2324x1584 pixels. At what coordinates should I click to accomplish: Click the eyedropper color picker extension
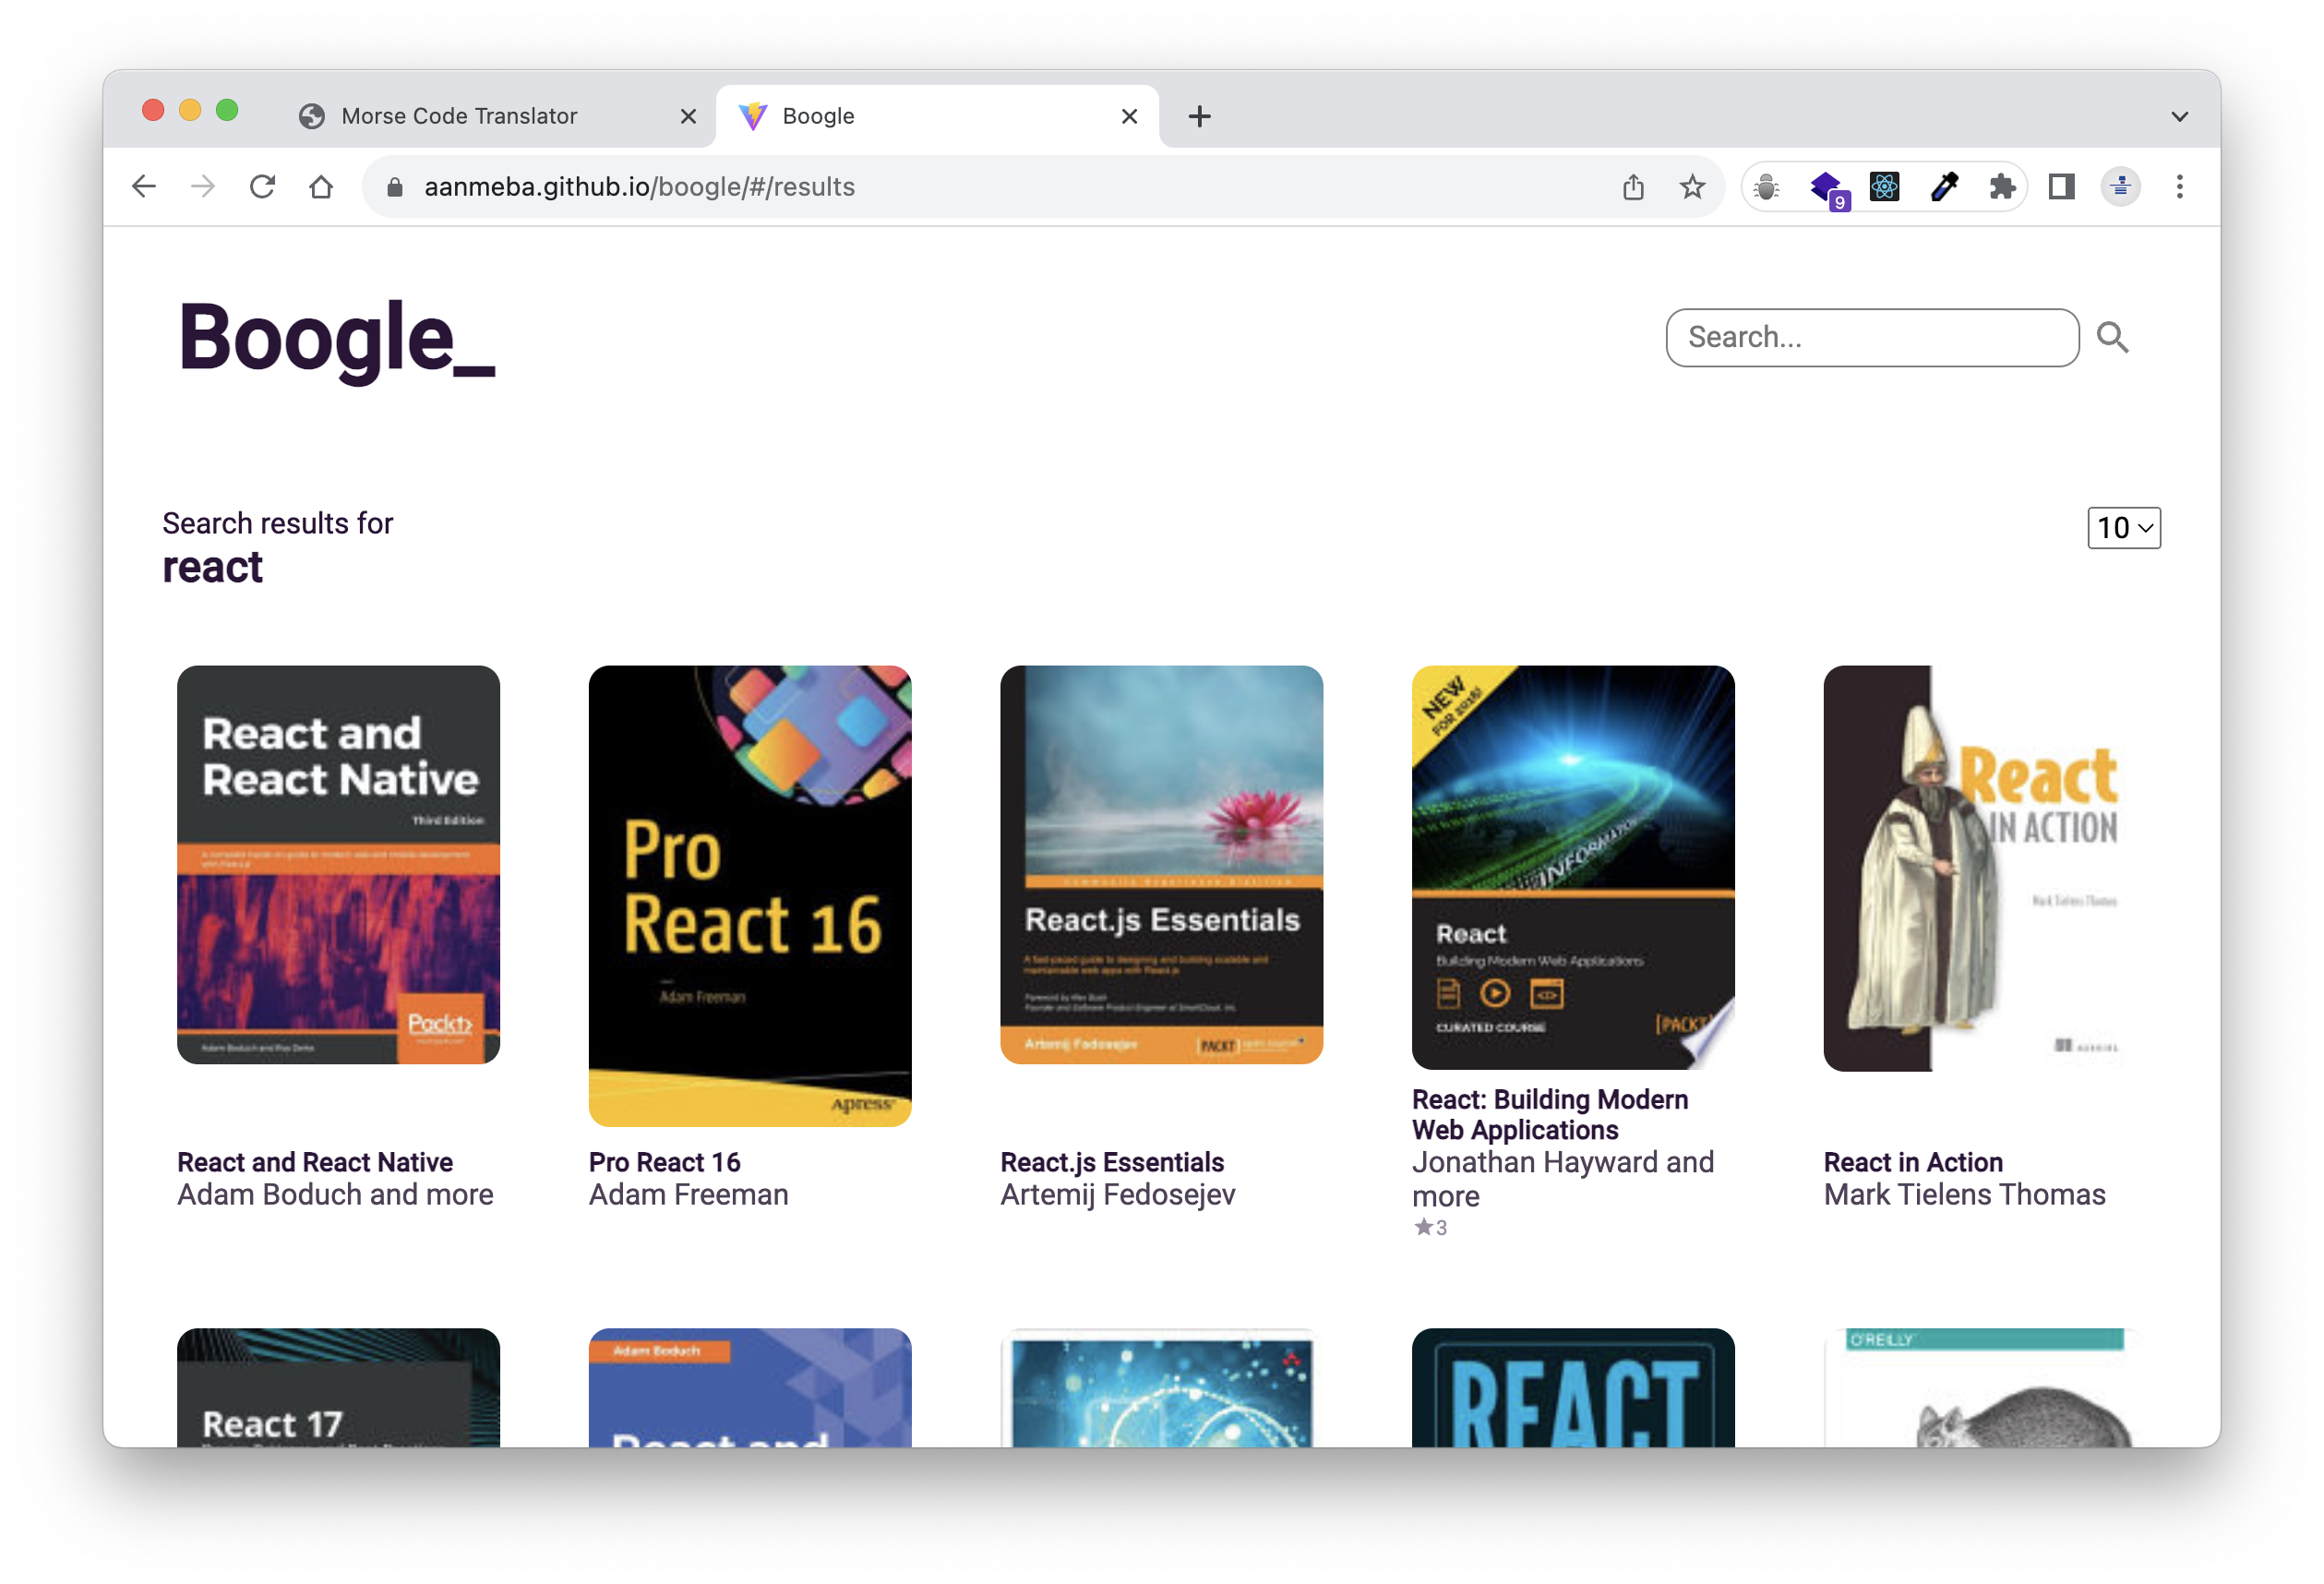click(x=1943, y=187)
